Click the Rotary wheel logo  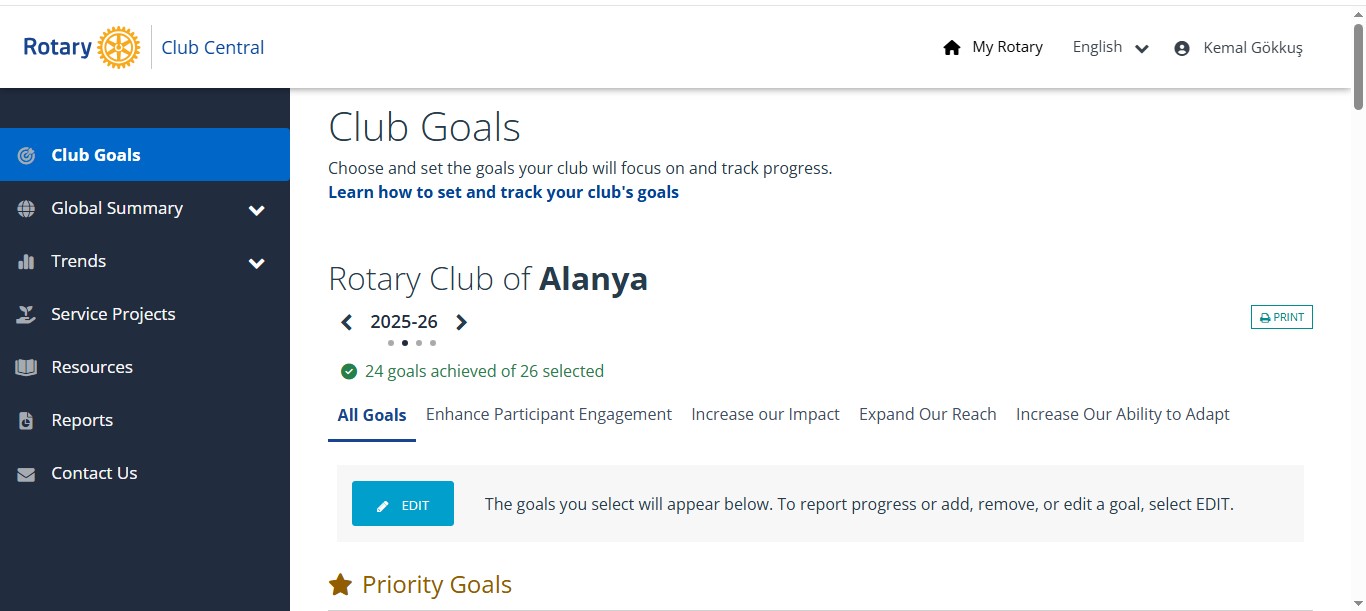[x=119, y=47]
